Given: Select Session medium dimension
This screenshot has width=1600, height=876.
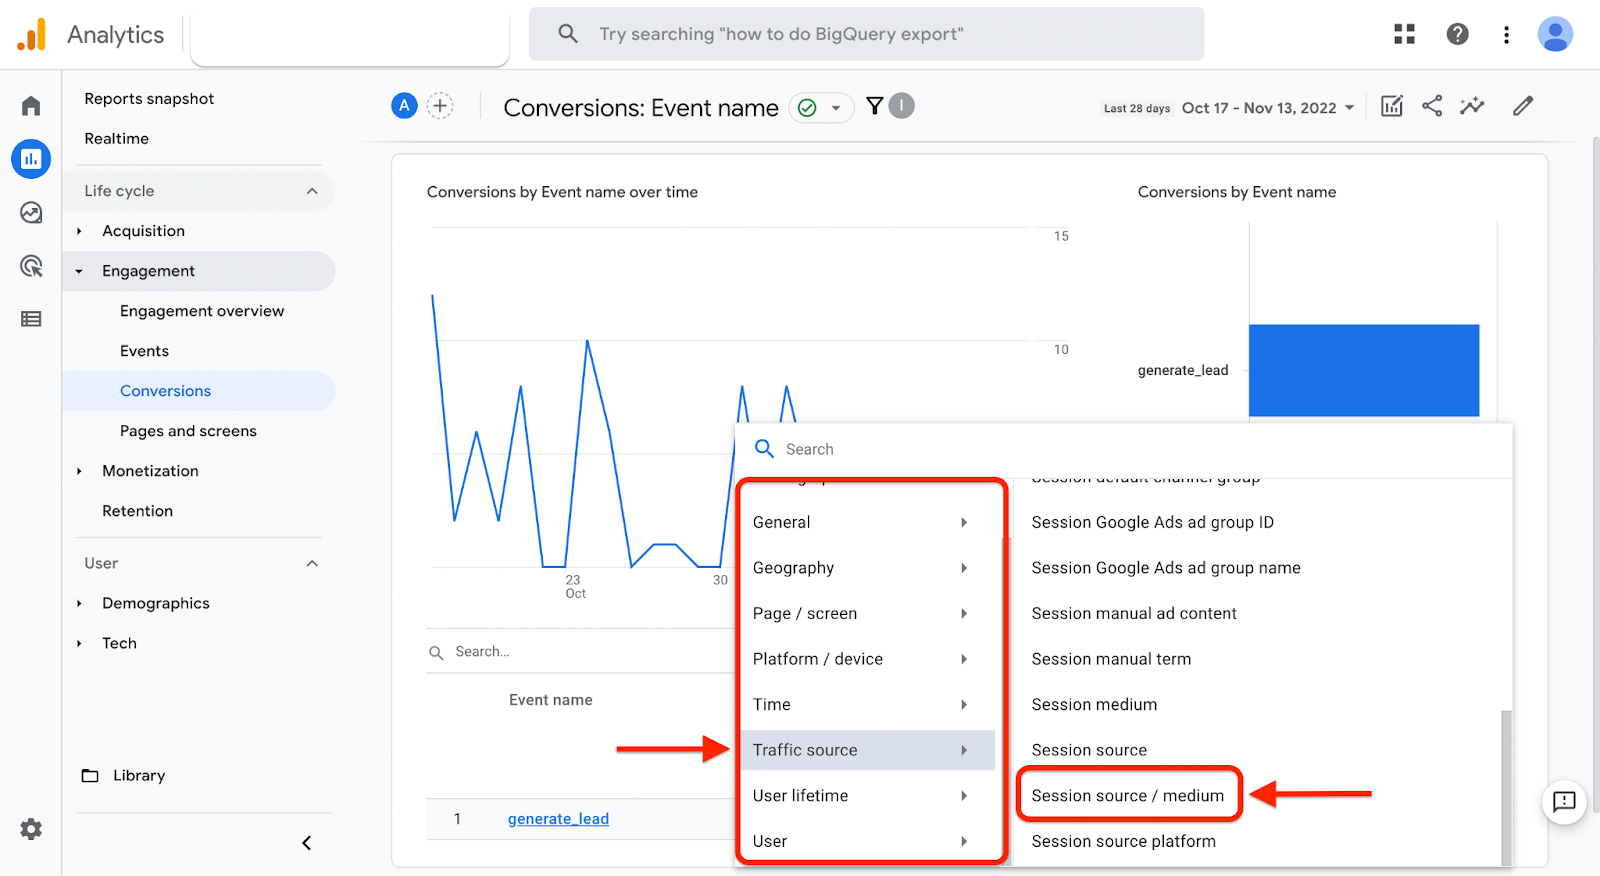Looking at the screenshot, I should pyautogui.click(x=1094, y=705).
